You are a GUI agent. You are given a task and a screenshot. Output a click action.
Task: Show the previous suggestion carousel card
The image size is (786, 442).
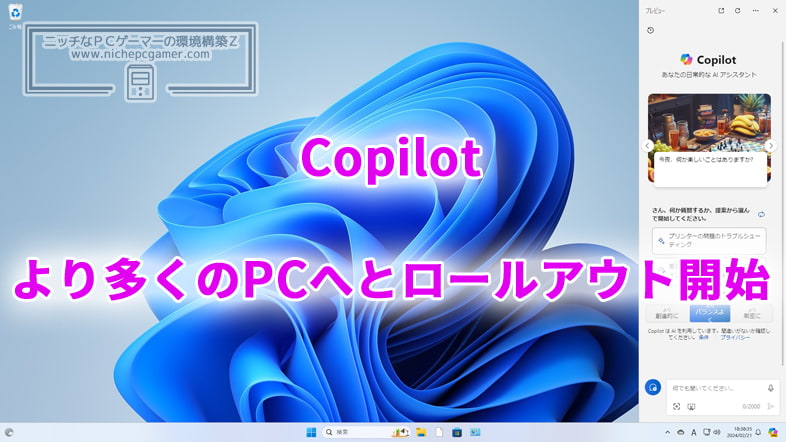(x=648, y=145)
